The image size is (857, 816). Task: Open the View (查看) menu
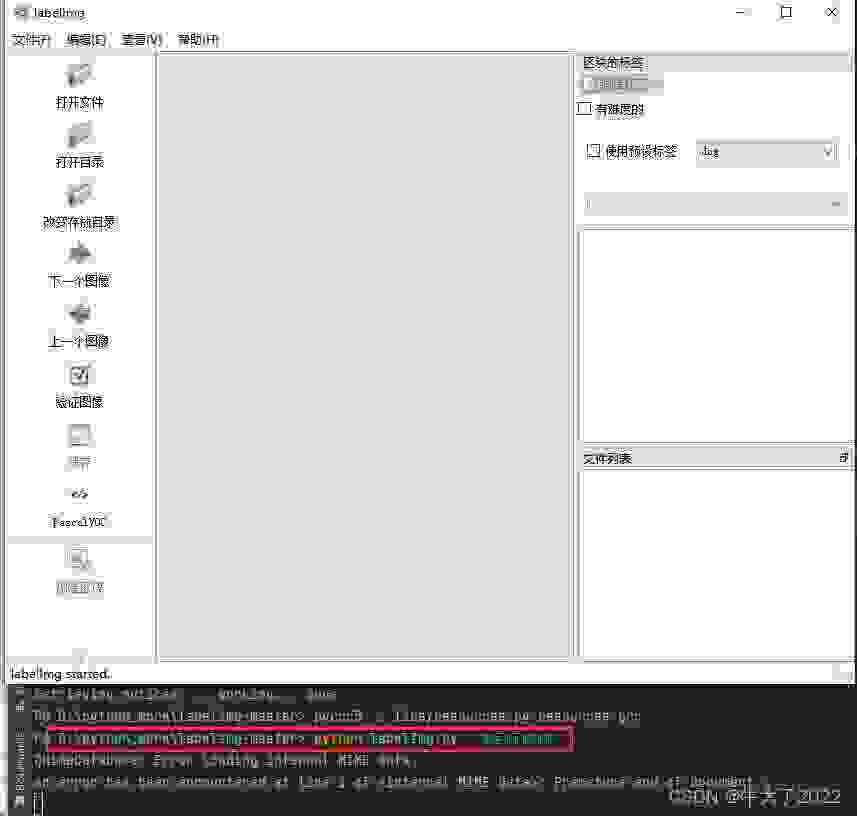(x=141, y=40)
